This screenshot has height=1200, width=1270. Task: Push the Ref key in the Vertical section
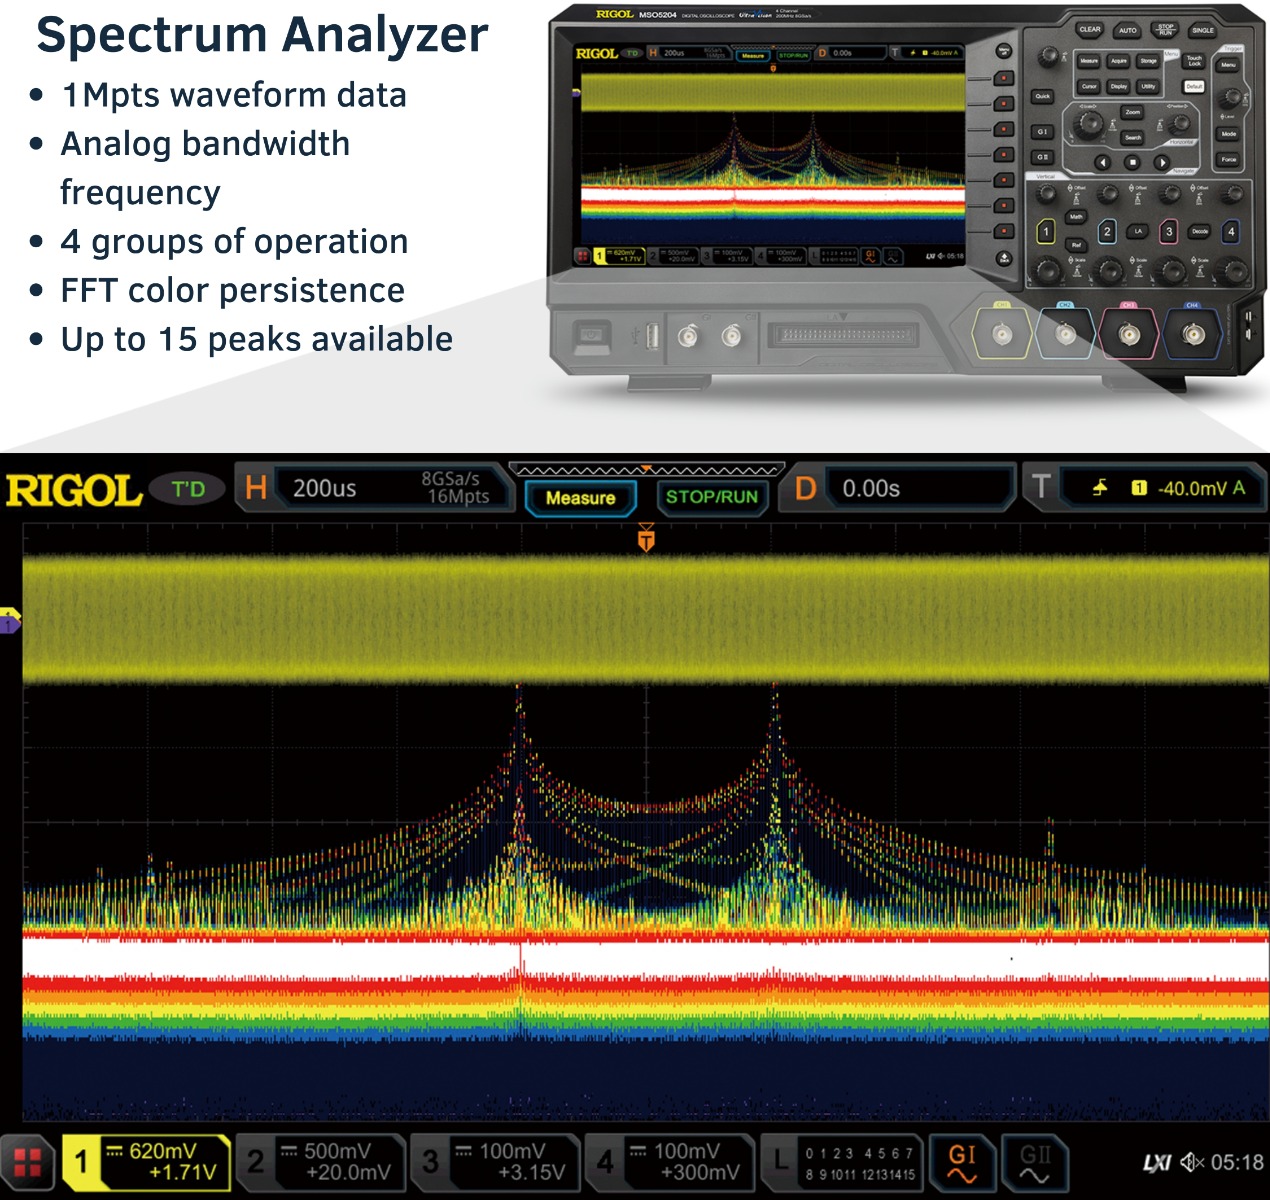tap(1076, 244)
